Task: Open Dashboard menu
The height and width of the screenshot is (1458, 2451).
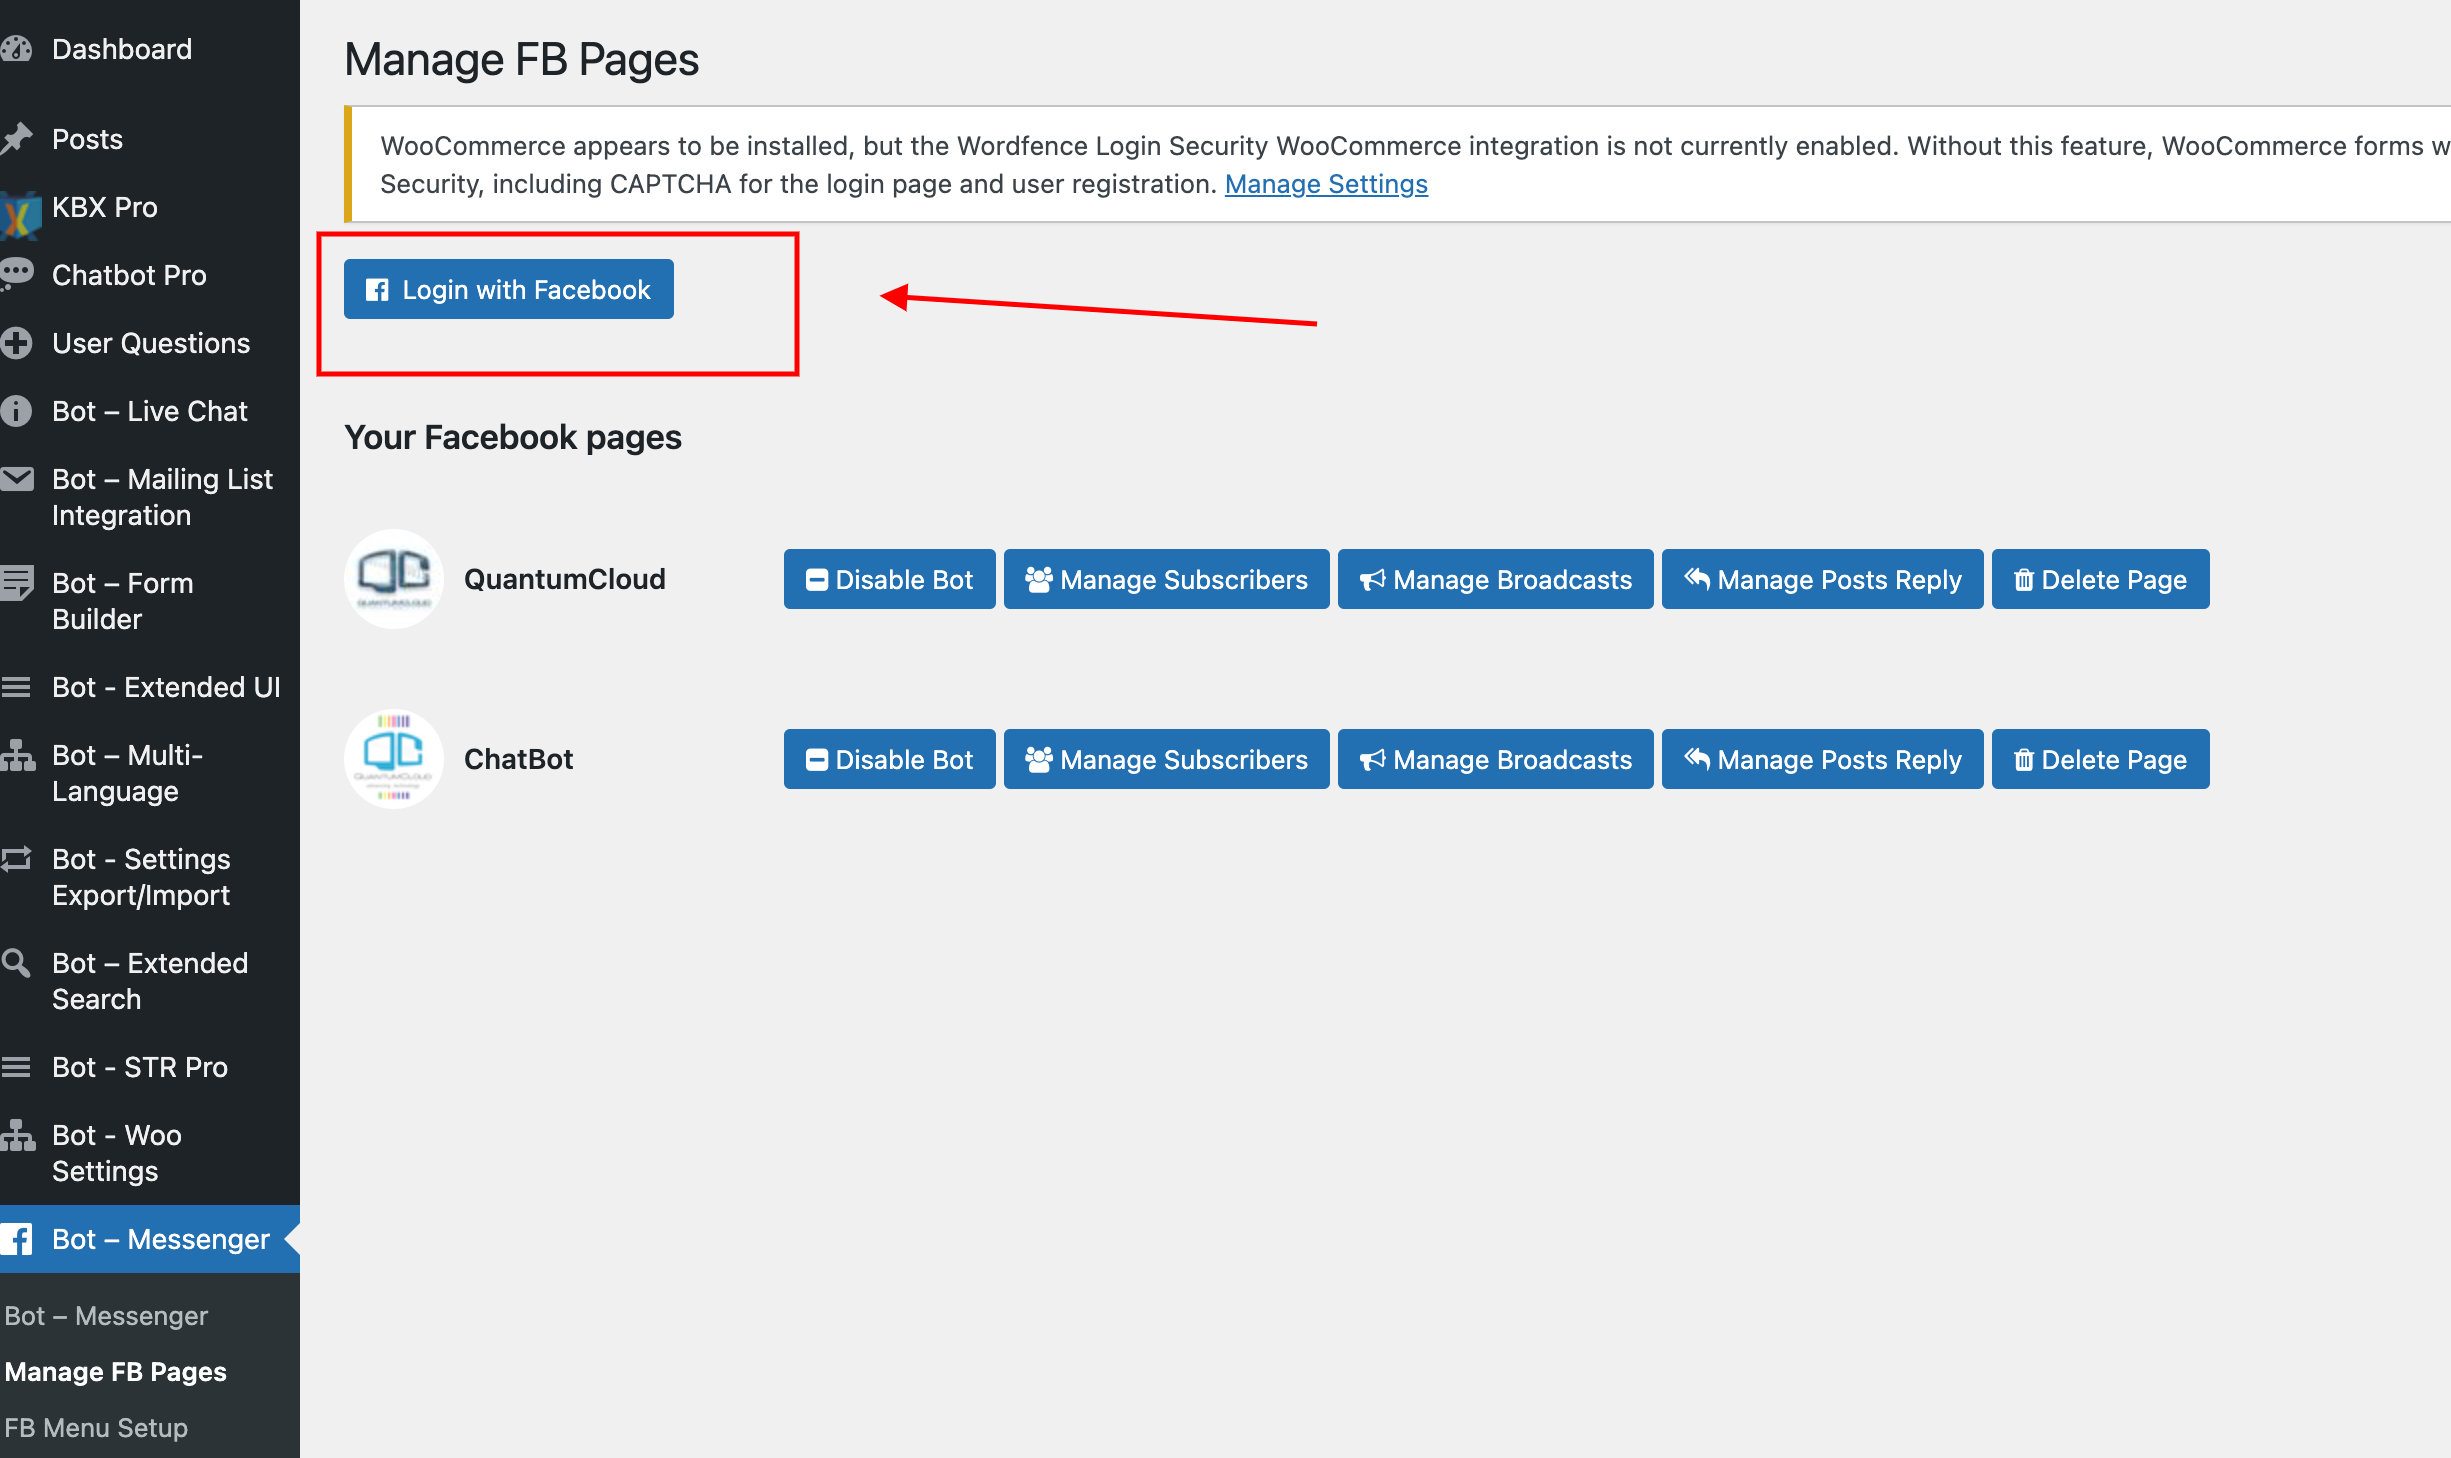Action: (122, 49)
